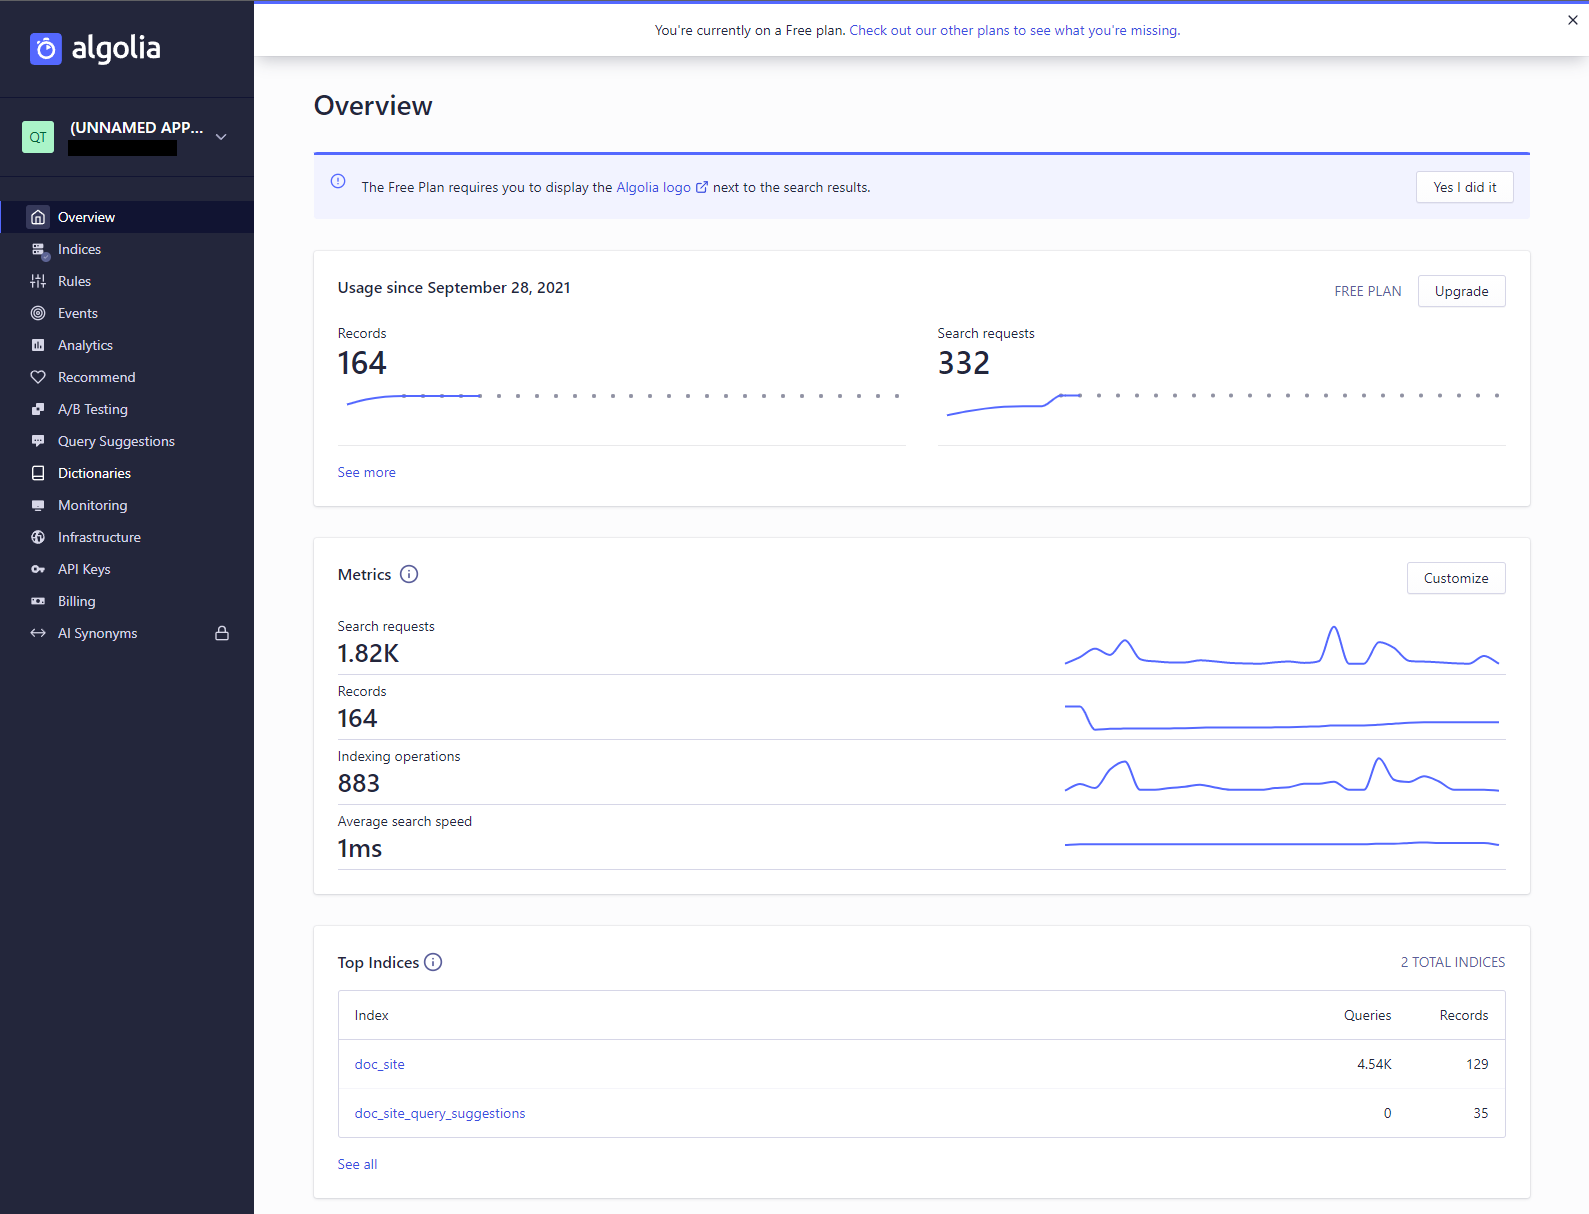Open the 'Check out our other plans' link
Image resolution: width=1589 pixels, height=1214 pixels.
coord(1014,31)
